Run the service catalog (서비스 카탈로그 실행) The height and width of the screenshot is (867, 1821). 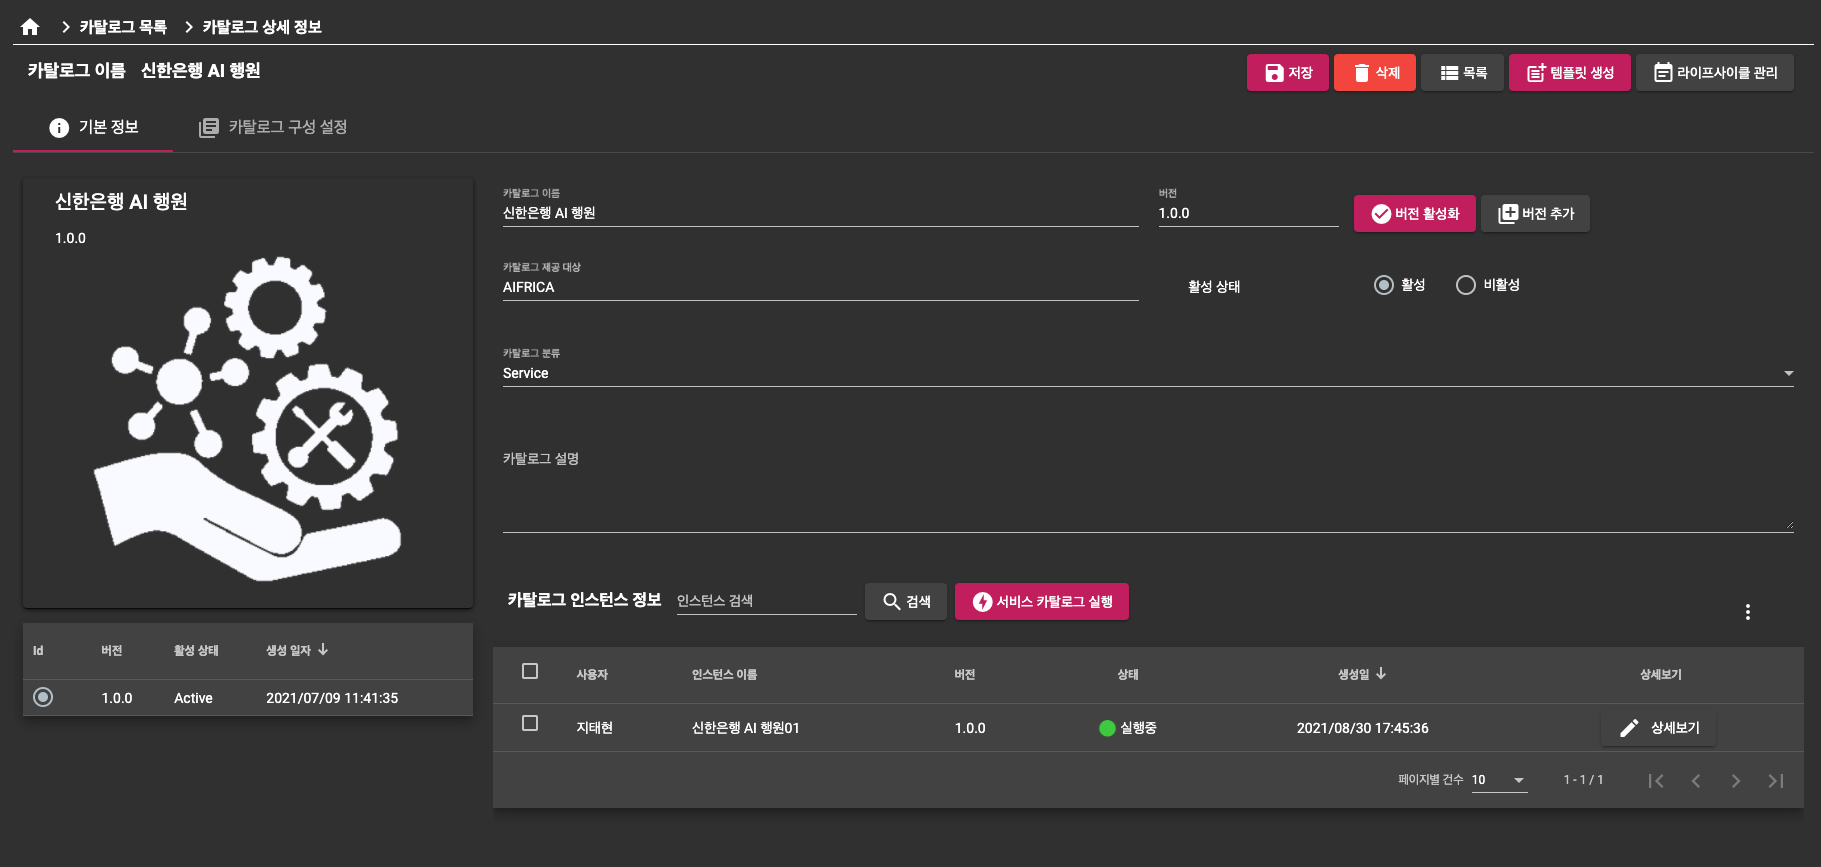tap(1041, 601)
